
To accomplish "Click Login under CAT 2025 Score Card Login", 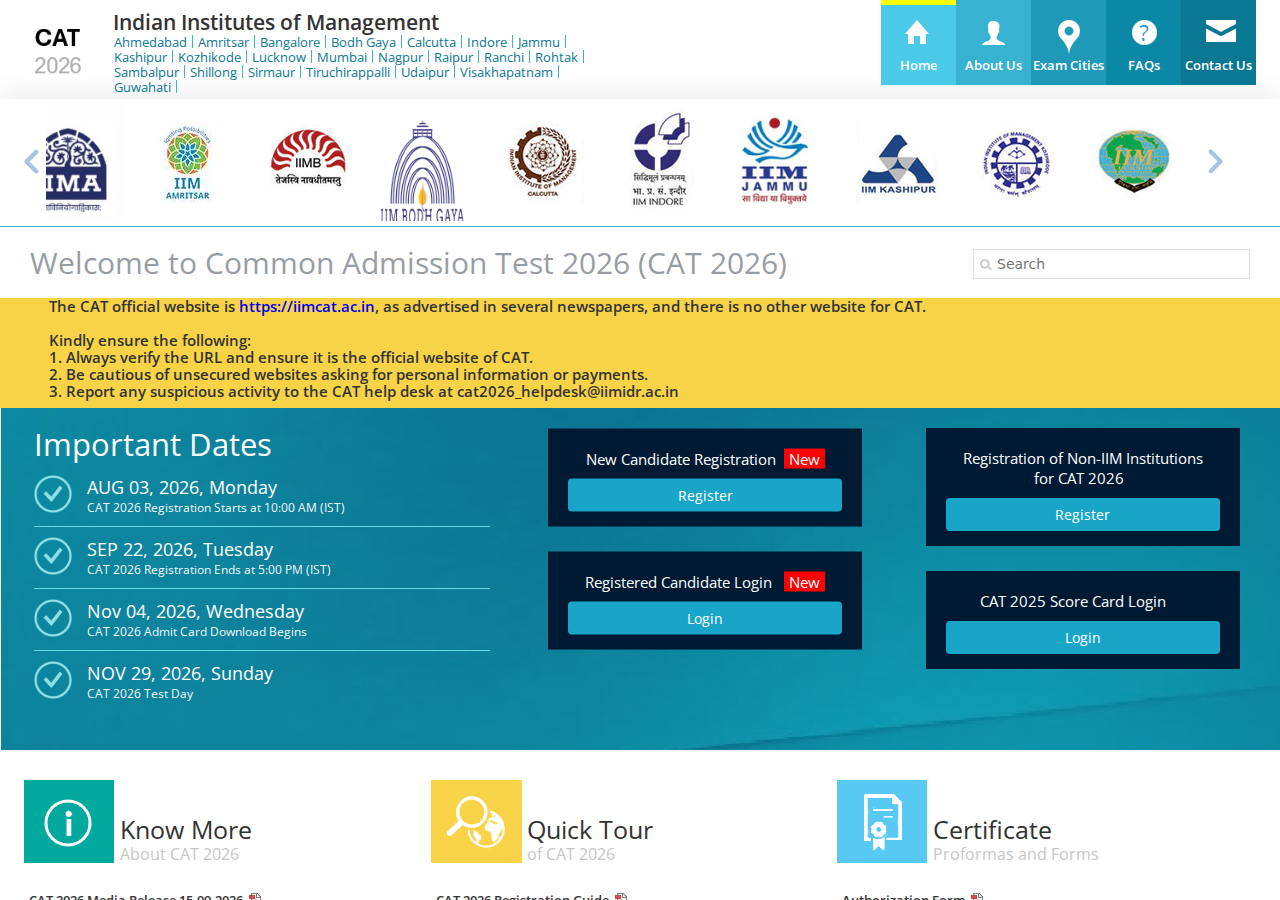I will pyautogui.click(x=1083, y=637).
